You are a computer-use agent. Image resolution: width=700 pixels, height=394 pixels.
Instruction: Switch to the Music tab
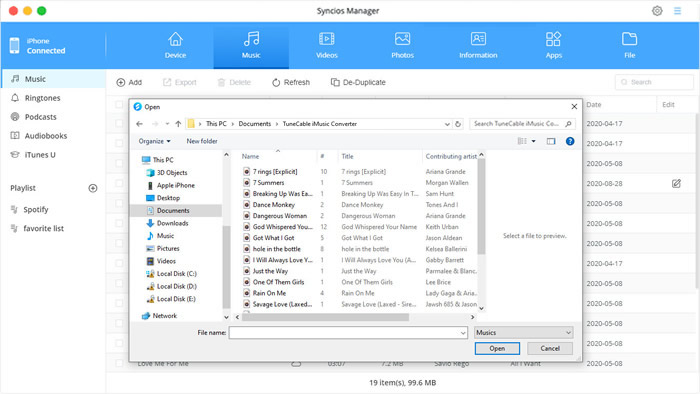pyautogui.click(x=251, y=46)
